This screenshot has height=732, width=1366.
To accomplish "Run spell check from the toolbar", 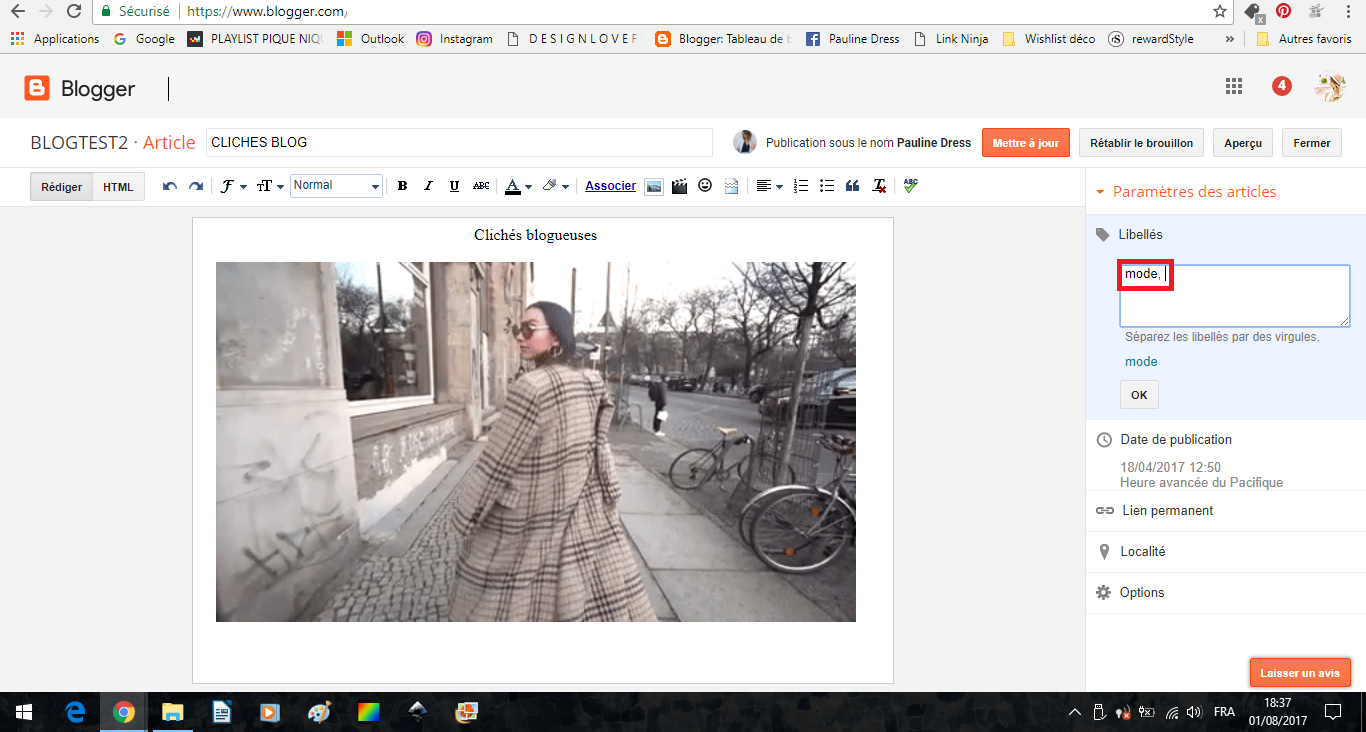I will tap(910, 185).
